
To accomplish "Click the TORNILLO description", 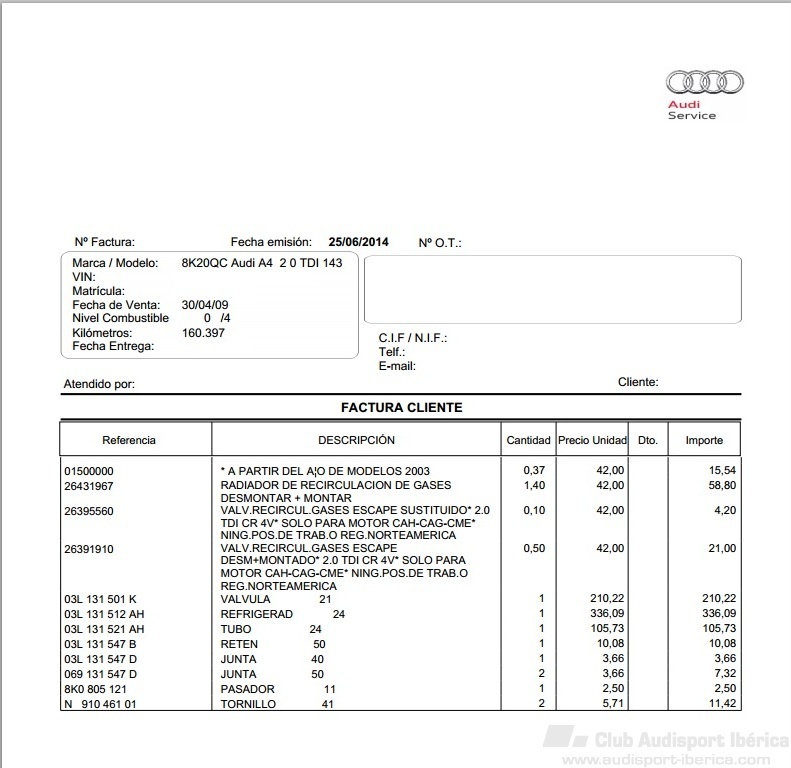I will [x=248, y=704].
